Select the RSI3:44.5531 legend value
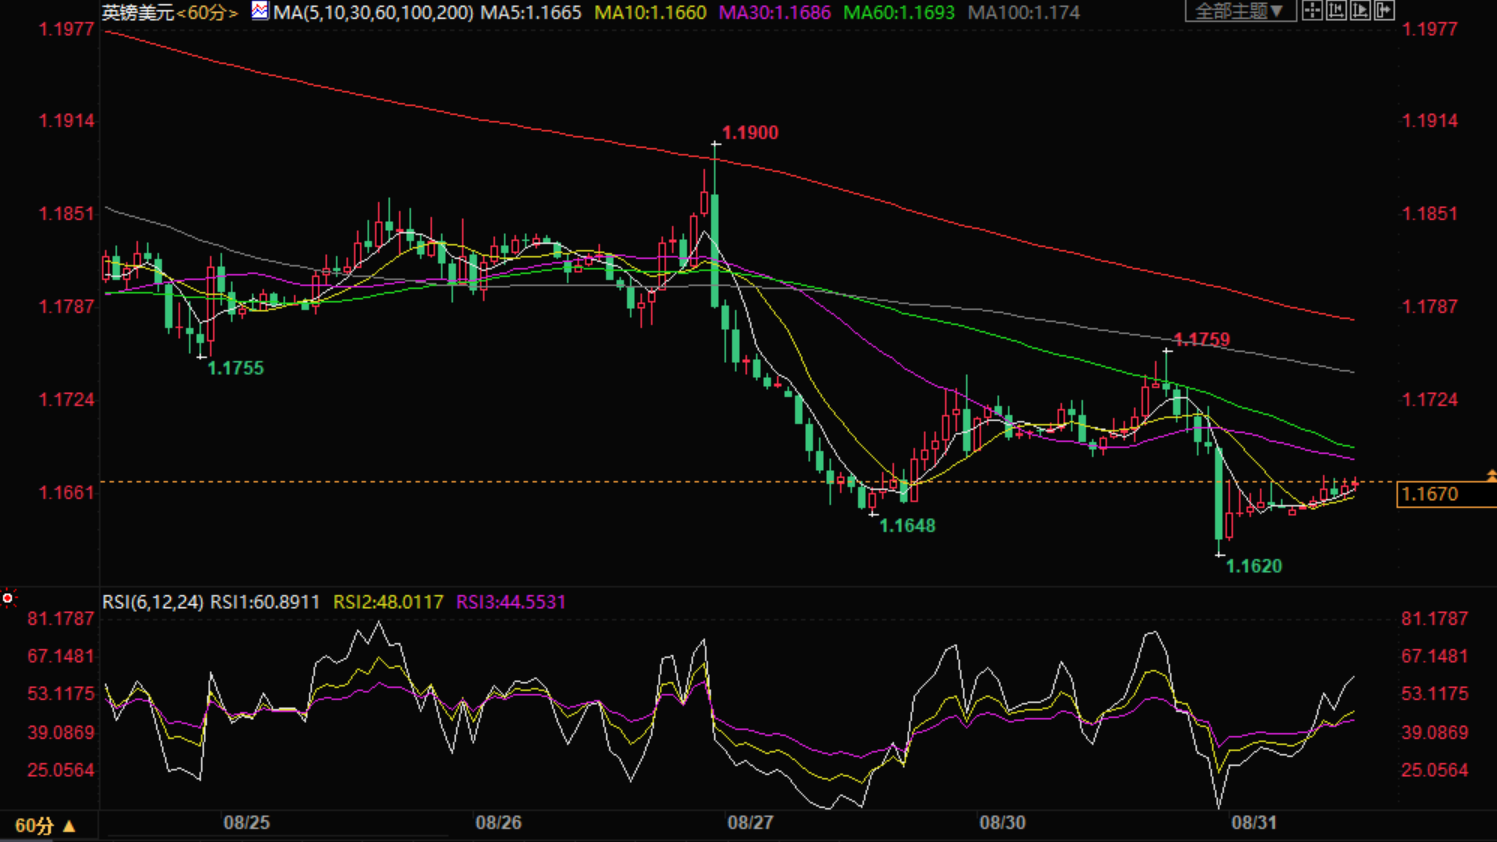Screen dimensions: 1497x842 click(x=511, y=602)
